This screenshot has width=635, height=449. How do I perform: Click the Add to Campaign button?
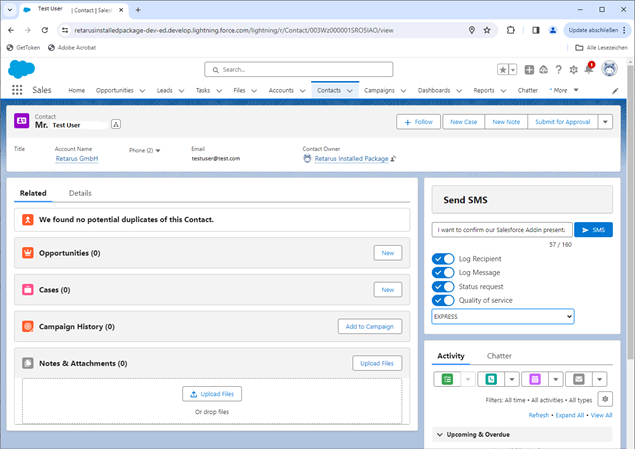click(x=369, y=326)
